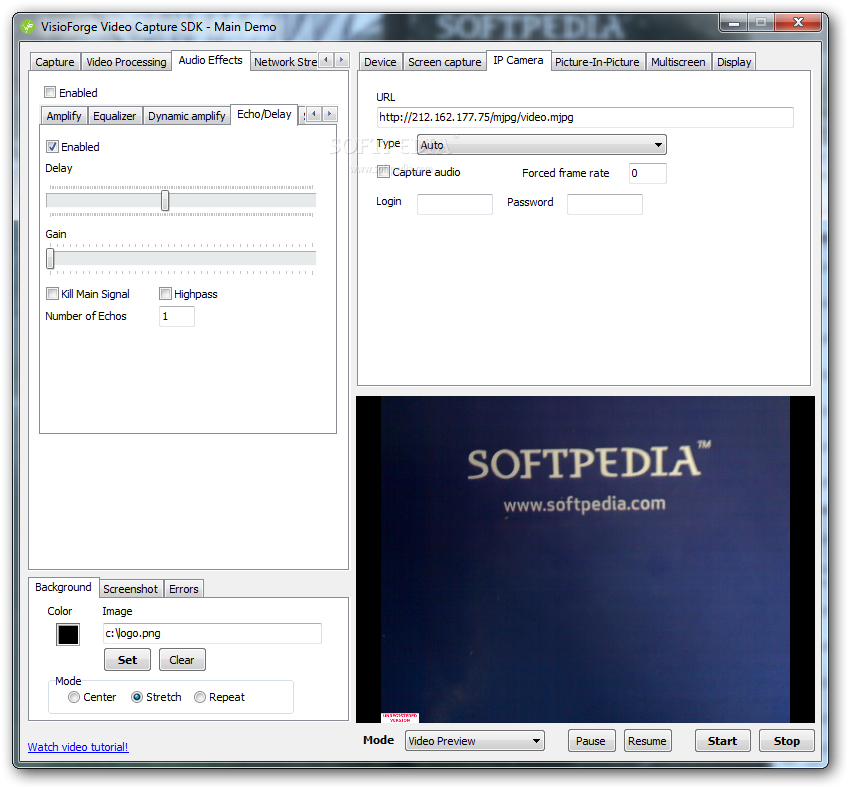Click the Password input field
849x789 pixels.
(605, 204)
